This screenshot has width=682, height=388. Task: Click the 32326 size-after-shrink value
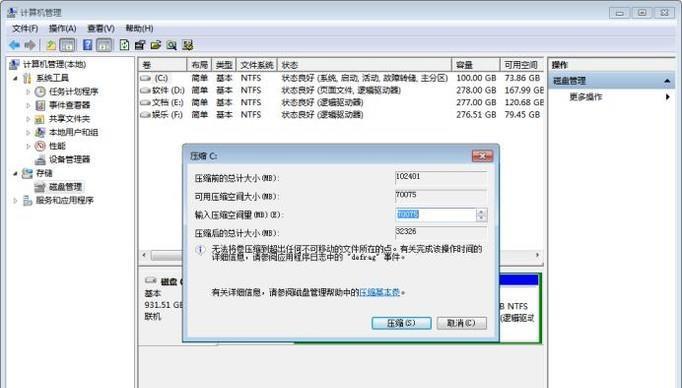406,231
